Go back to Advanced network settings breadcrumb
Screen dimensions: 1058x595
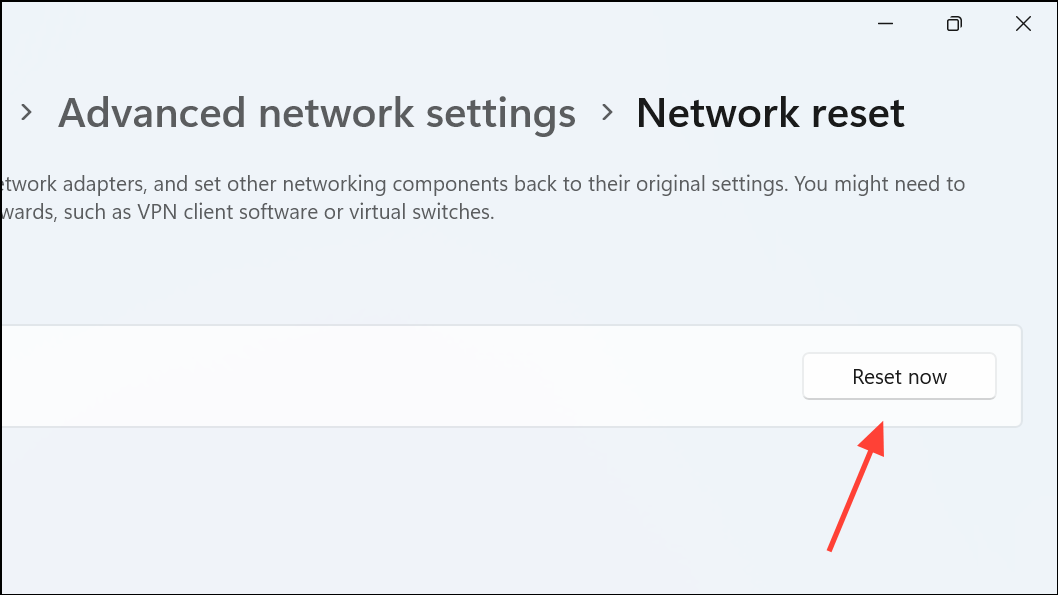click(x=316, y=113)
